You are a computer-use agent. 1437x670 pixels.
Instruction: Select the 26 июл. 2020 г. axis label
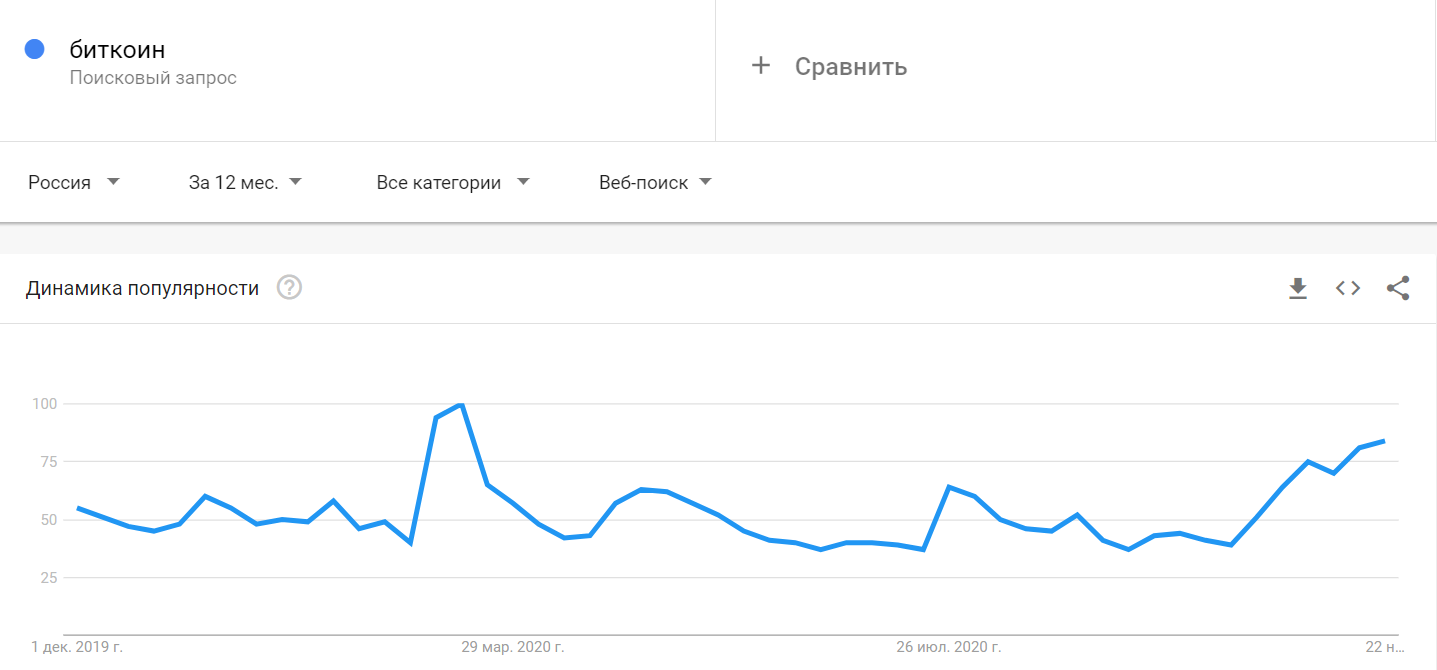pyautogui.click(x=949, y=647)
